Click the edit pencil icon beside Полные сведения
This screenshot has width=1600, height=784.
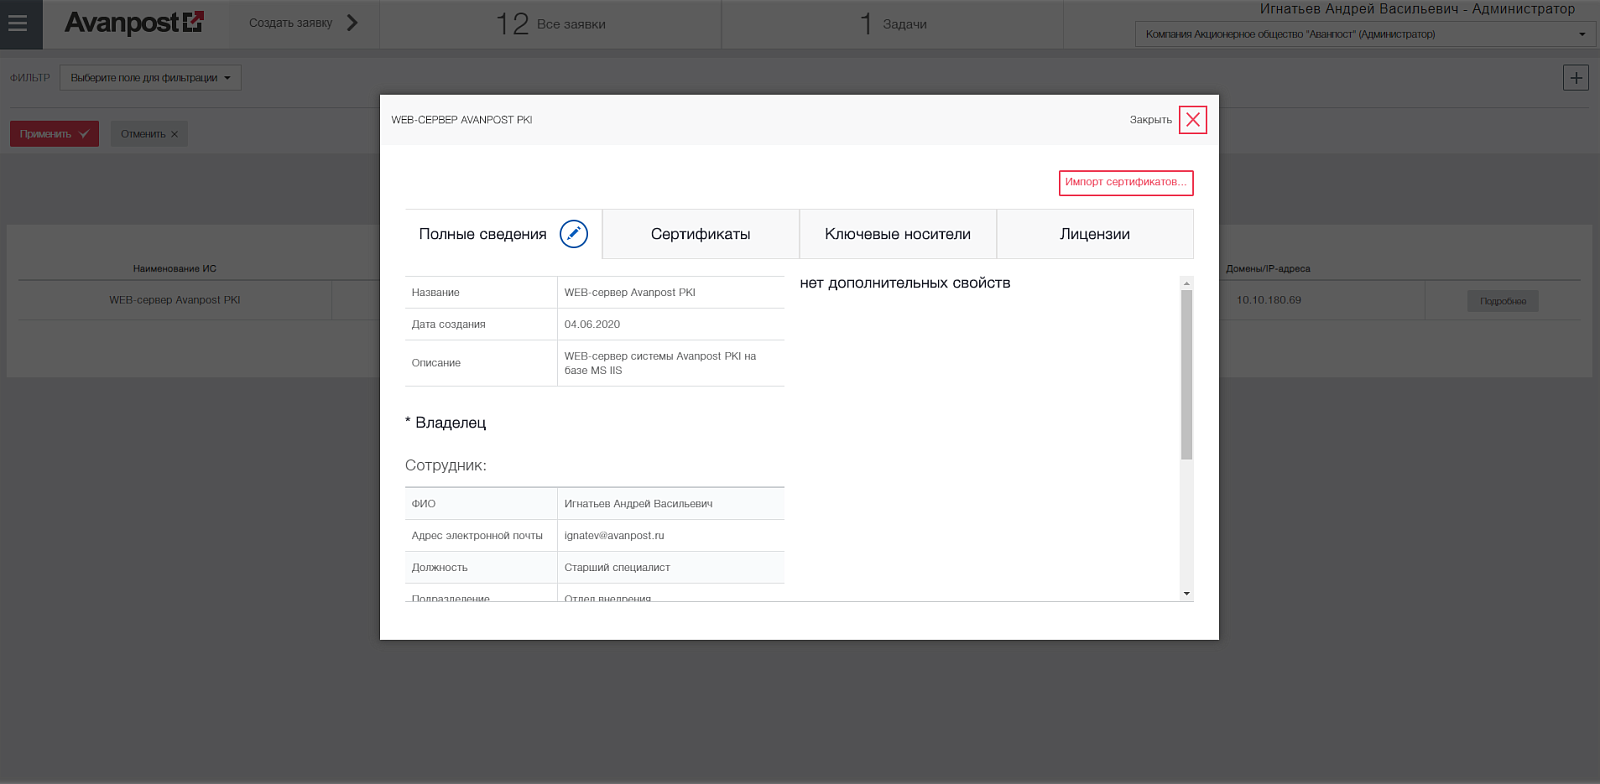[573, 234]
